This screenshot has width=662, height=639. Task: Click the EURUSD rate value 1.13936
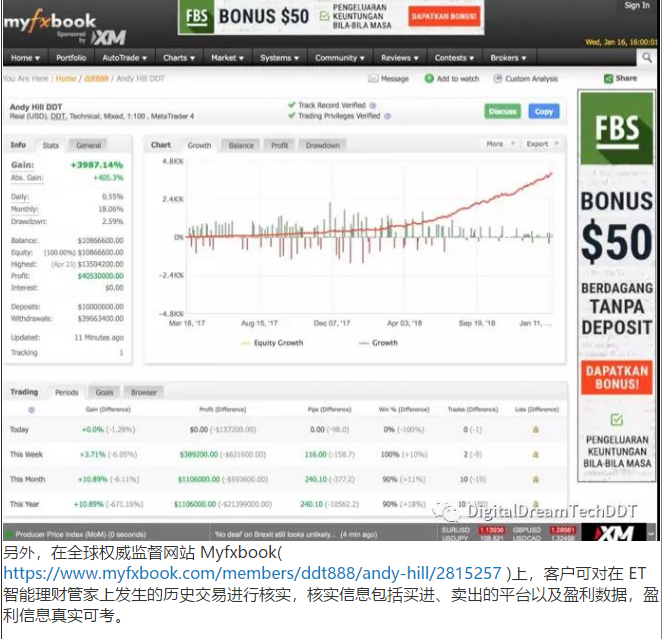click(x=491, y=530)
